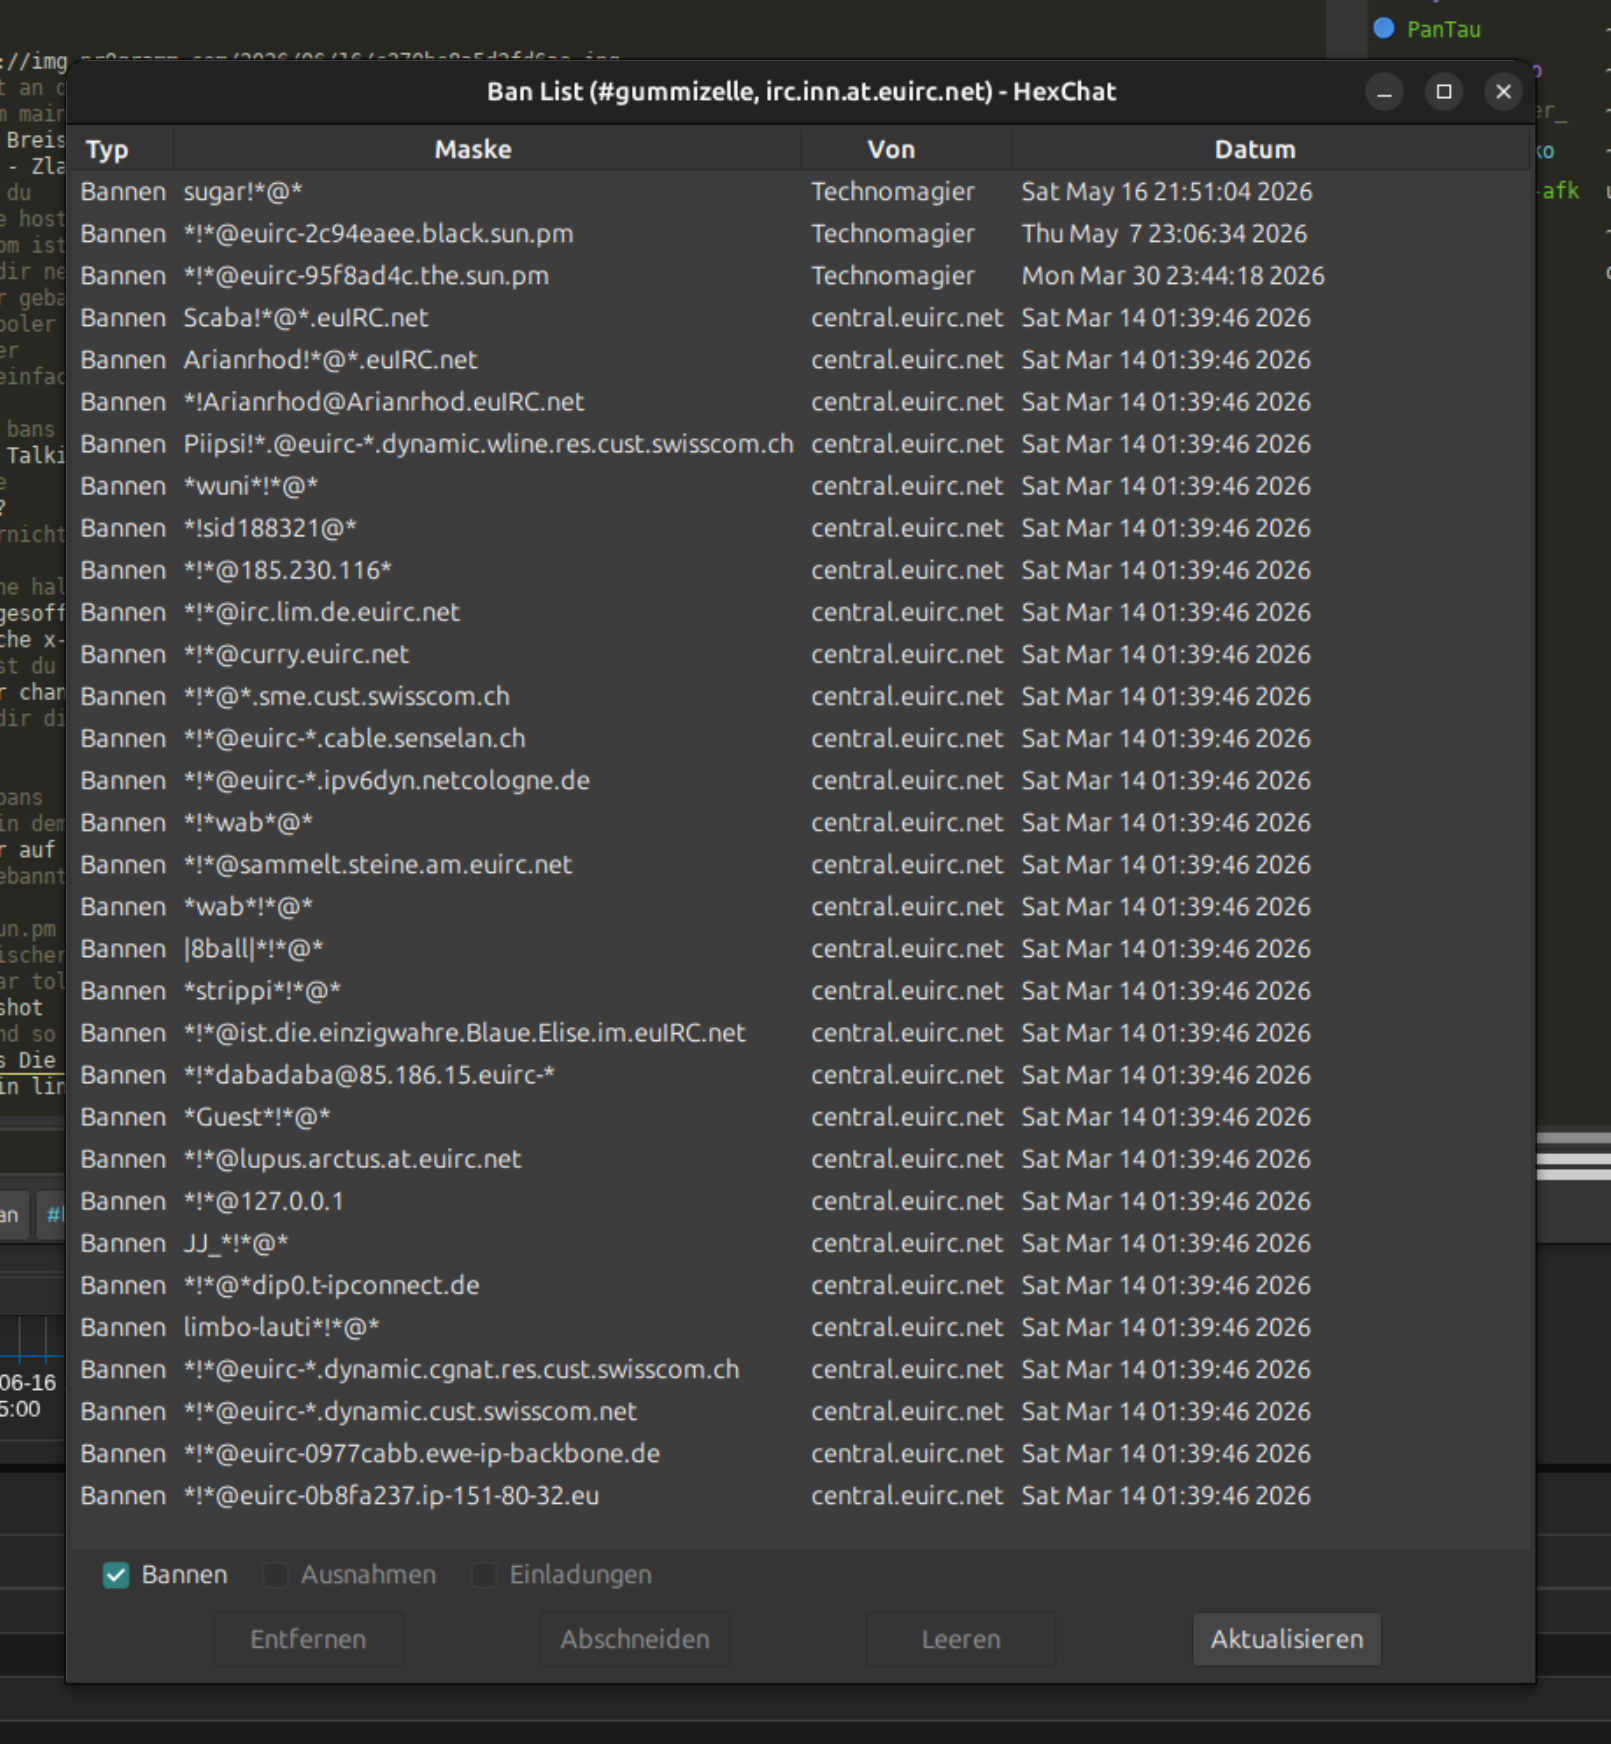Select the *!*@lupus.arctus.at.euirc.net ban
The height and width of the screenshot is (1744, 1611).
point(352,1158)
